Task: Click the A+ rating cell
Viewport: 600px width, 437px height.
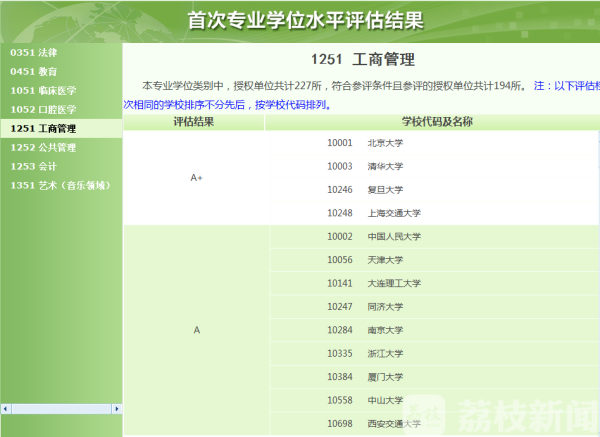Action: (x=197, y=178)
